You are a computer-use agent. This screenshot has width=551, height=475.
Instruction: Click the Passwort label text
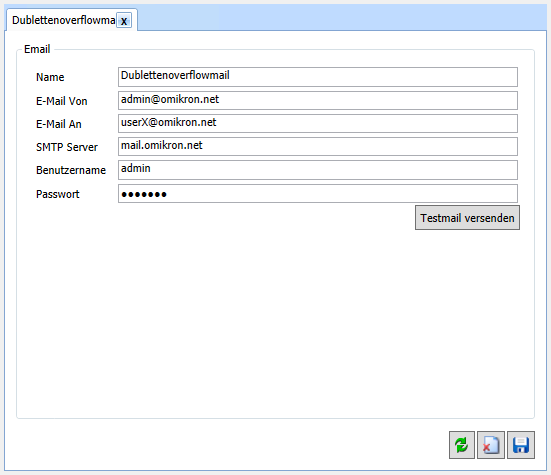[58, 194]
